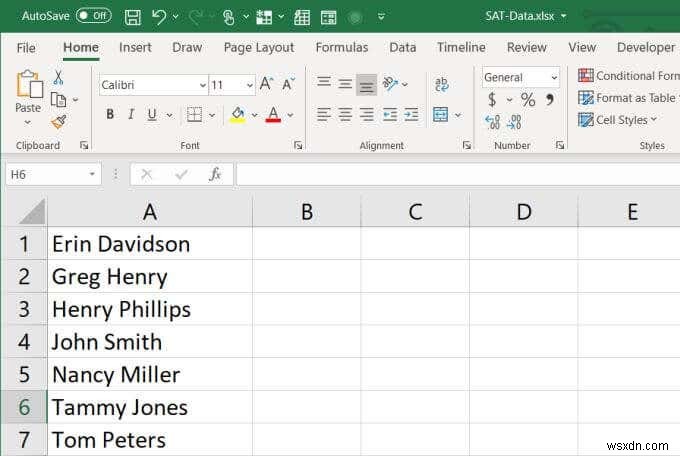Open the Alignment settings dialog launcher
The image size is (680, 456).
click(x=467, y=145)
